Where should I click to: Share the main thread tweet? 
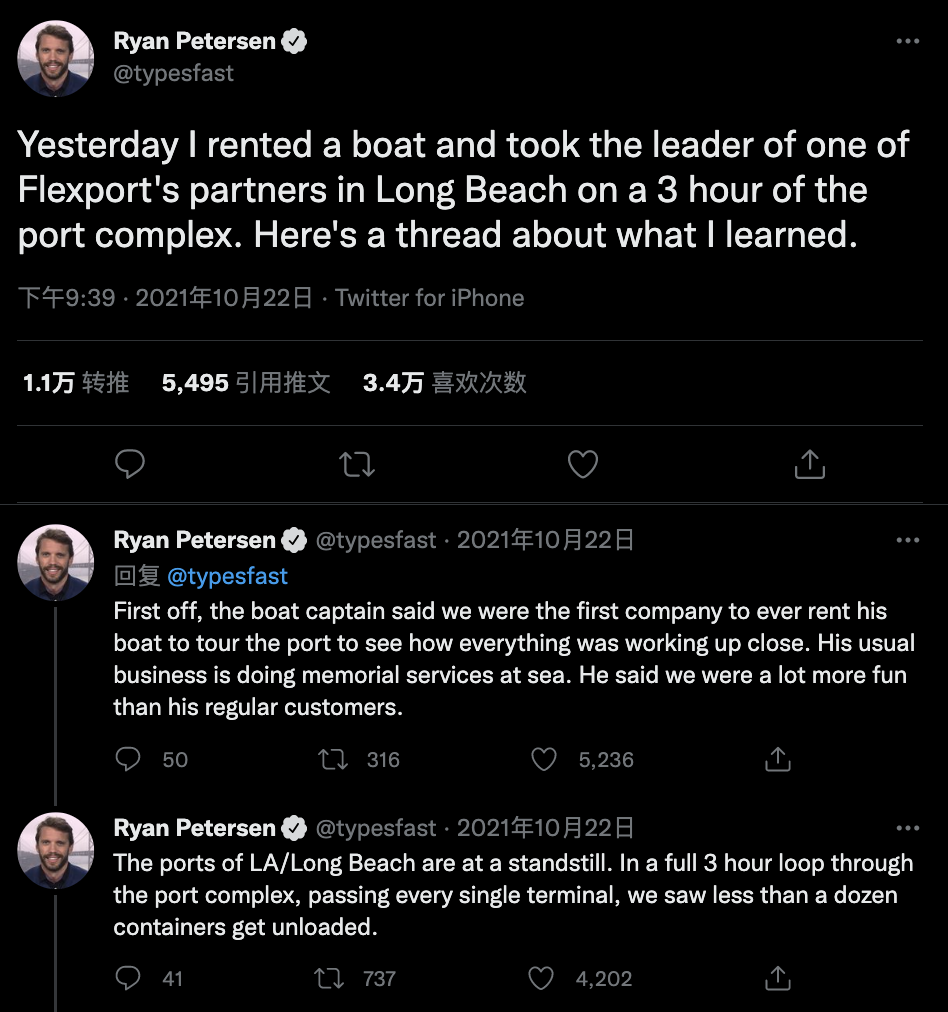[x=809, y=464]
